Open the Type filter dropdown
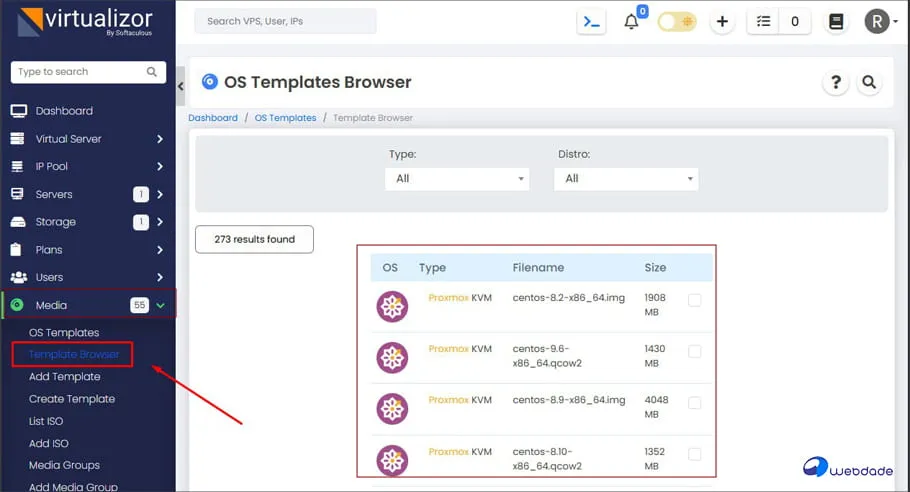The image size is (910, 492). pos(459,179)
